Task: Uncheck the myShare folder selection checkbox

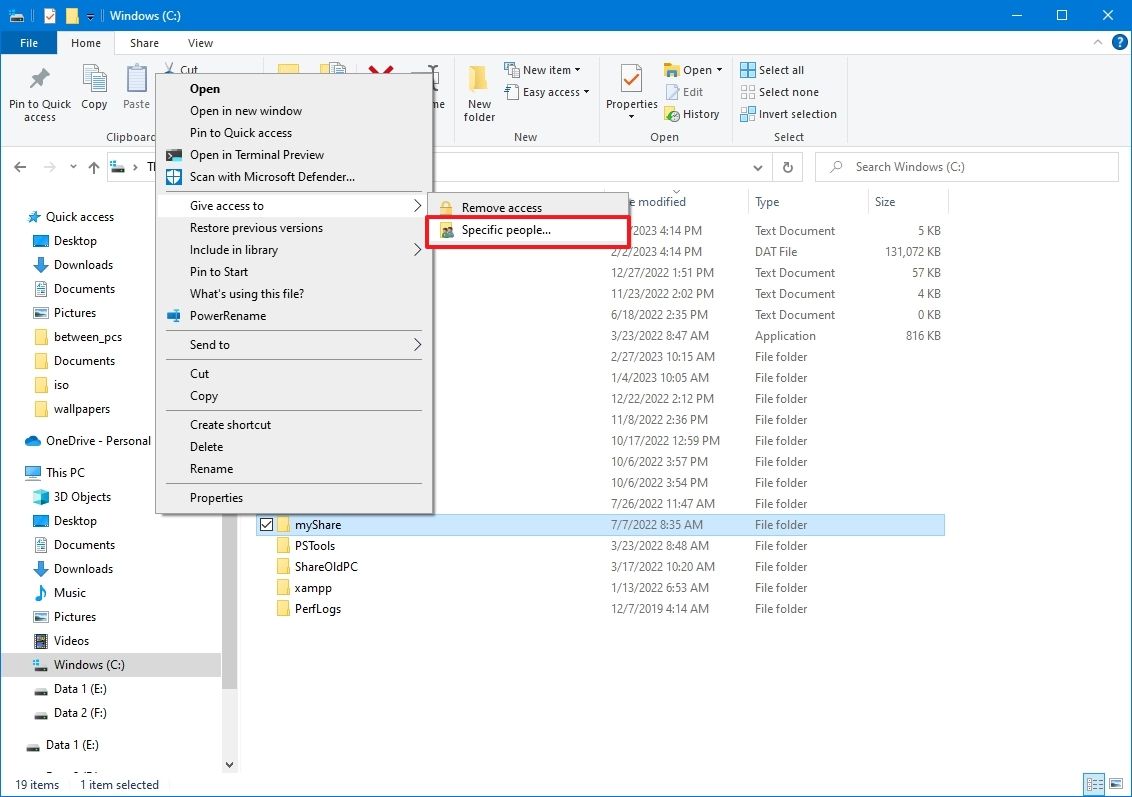Action: coord(266,523)
